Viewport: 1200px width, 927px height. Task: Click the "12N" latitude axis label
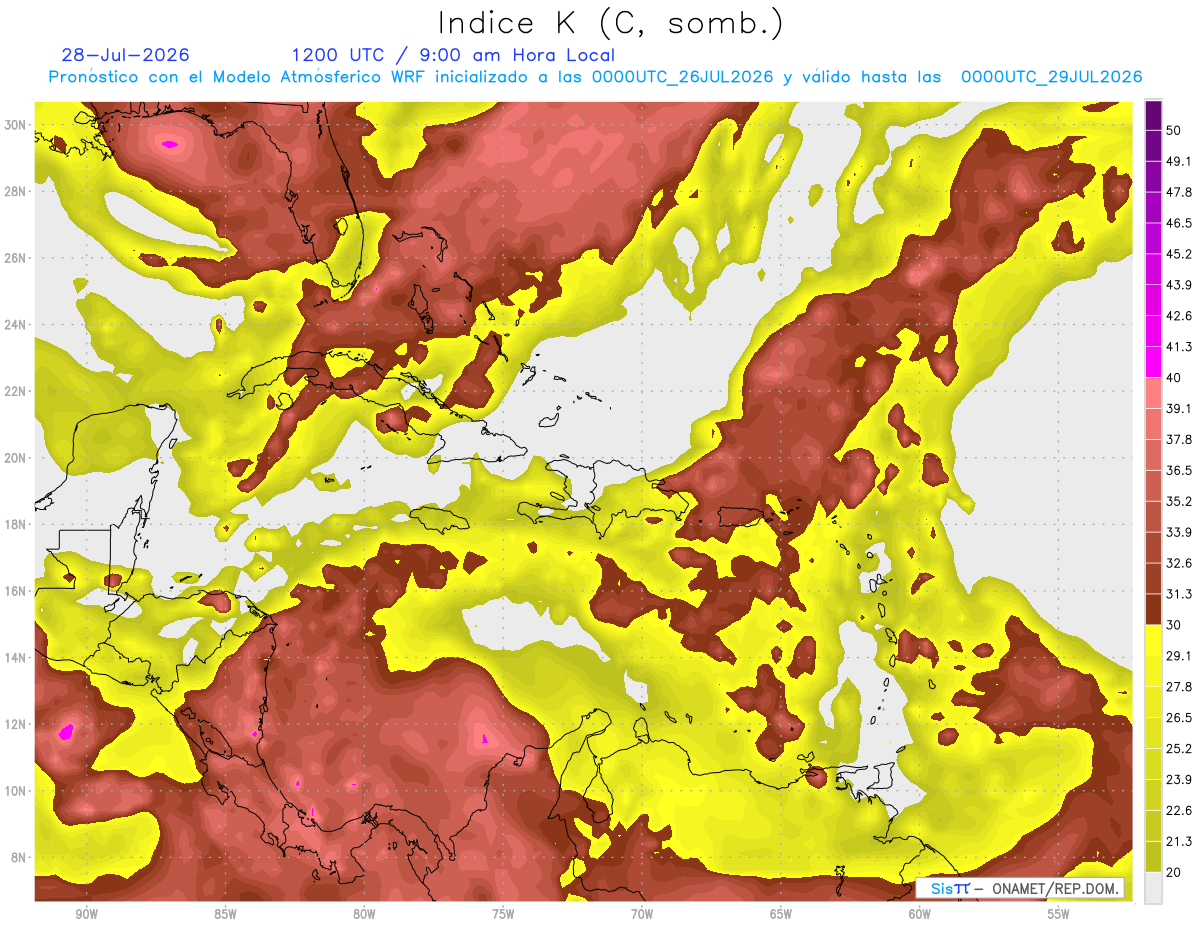pyautogui.click(x=16, y=724)
